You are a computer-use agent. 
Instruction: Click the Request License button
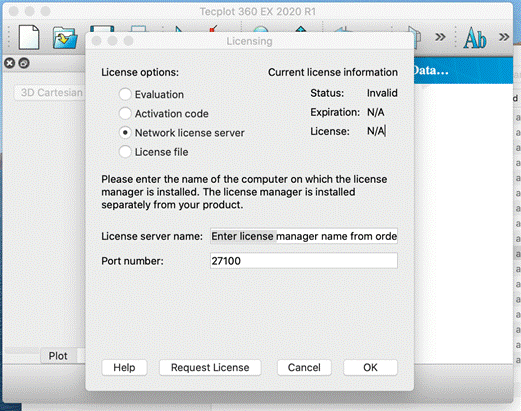[x=210, y=367]
